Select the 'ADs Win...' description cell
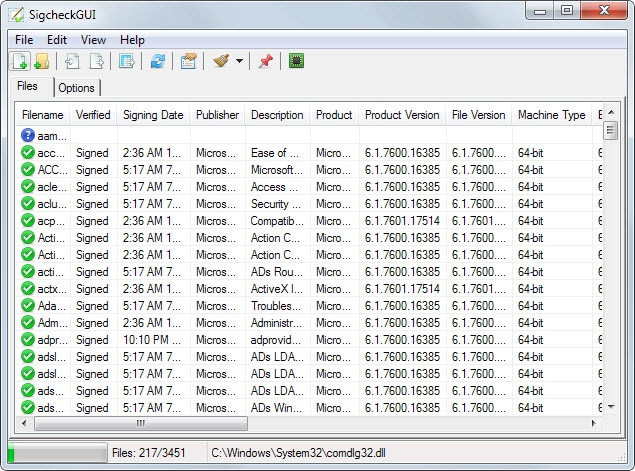 276,407
